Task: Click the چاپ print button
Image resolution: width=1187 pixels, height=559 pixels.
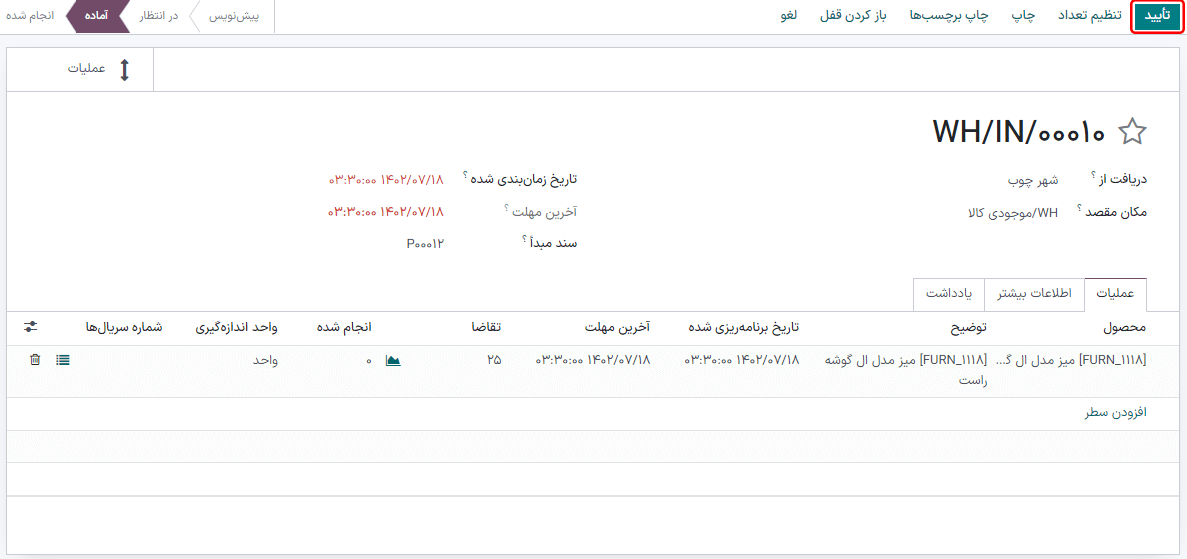Action: click(x=1024, y=16)
